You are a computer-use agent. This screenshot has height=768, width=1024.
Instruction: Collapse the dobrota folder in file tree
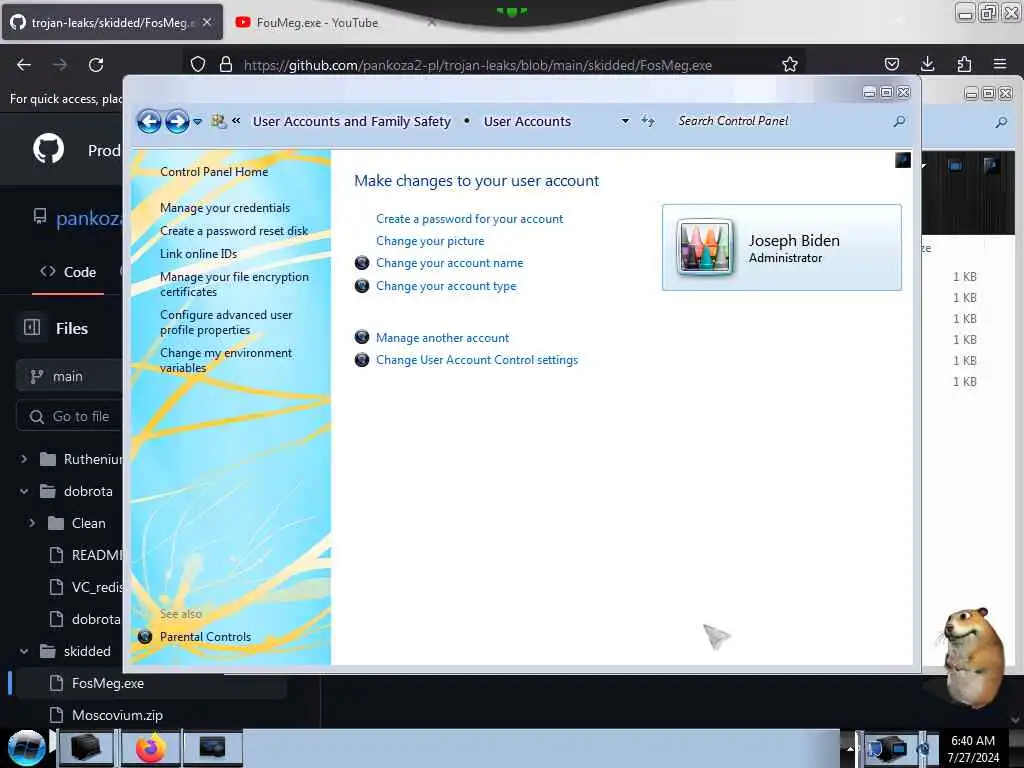click(24, 491)
